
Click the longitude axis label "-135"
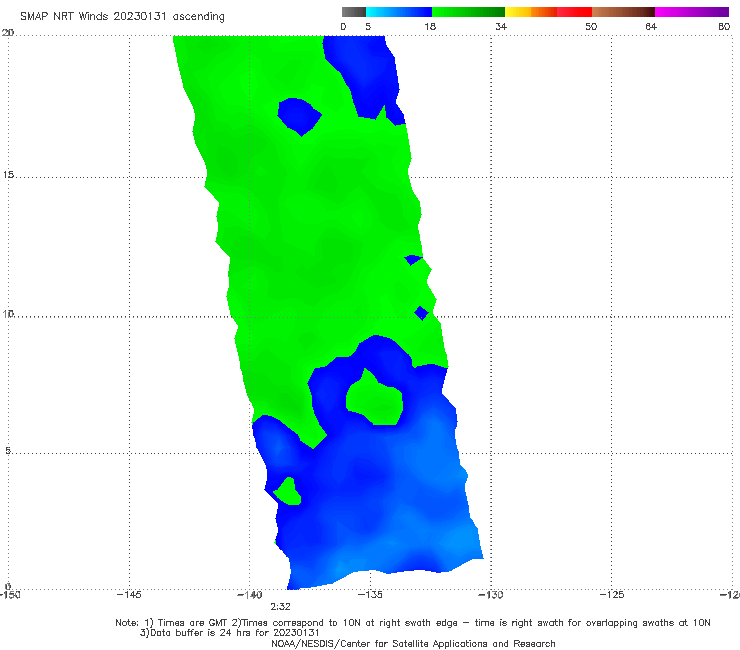coord(370,595)
